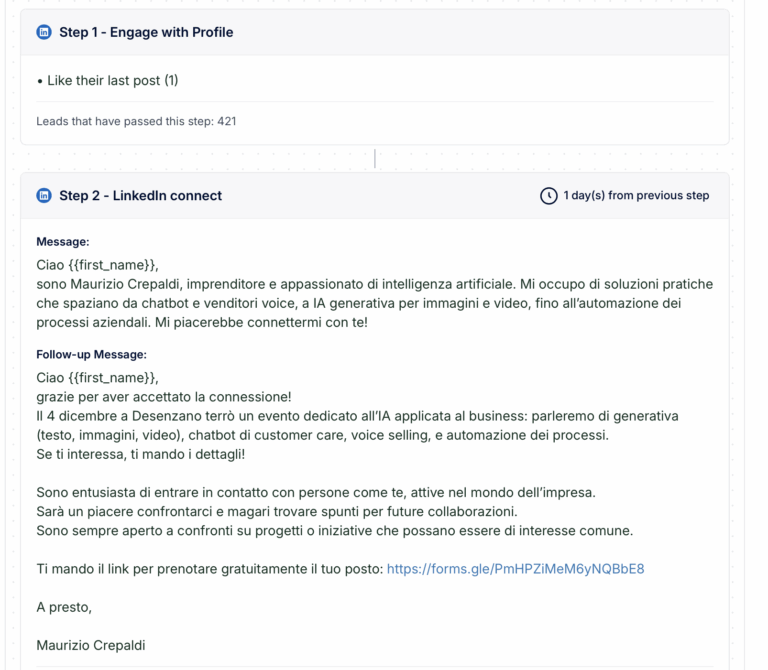
Task: Click the 'Se ti interessa, ti mando i dettagli!' line
Action: (140, 454)
